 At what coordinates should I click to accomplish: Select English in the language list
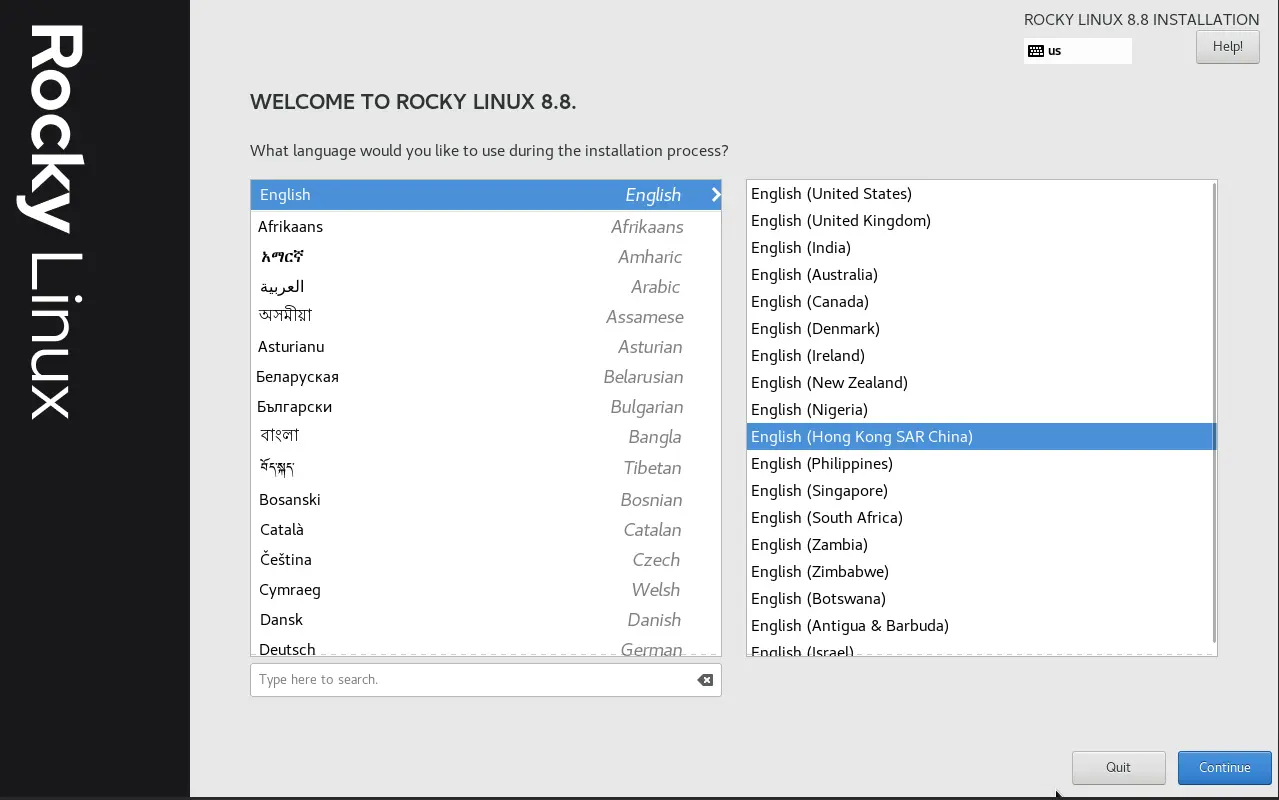pyautogui.click(x=486, y=195)
